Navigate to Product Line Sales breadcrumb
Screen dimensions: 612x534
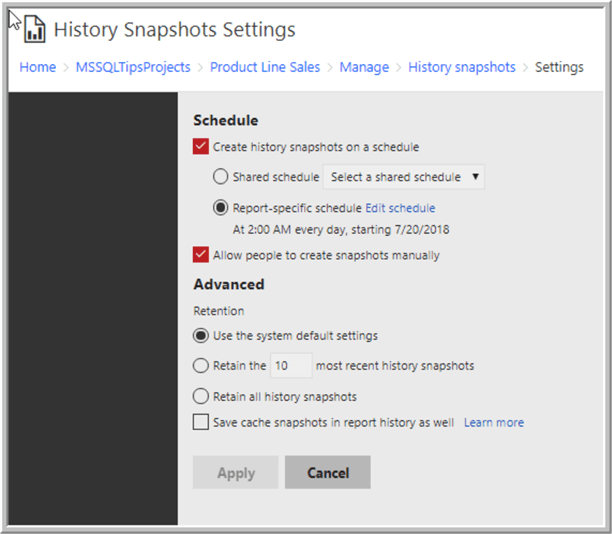coord(265,67)
